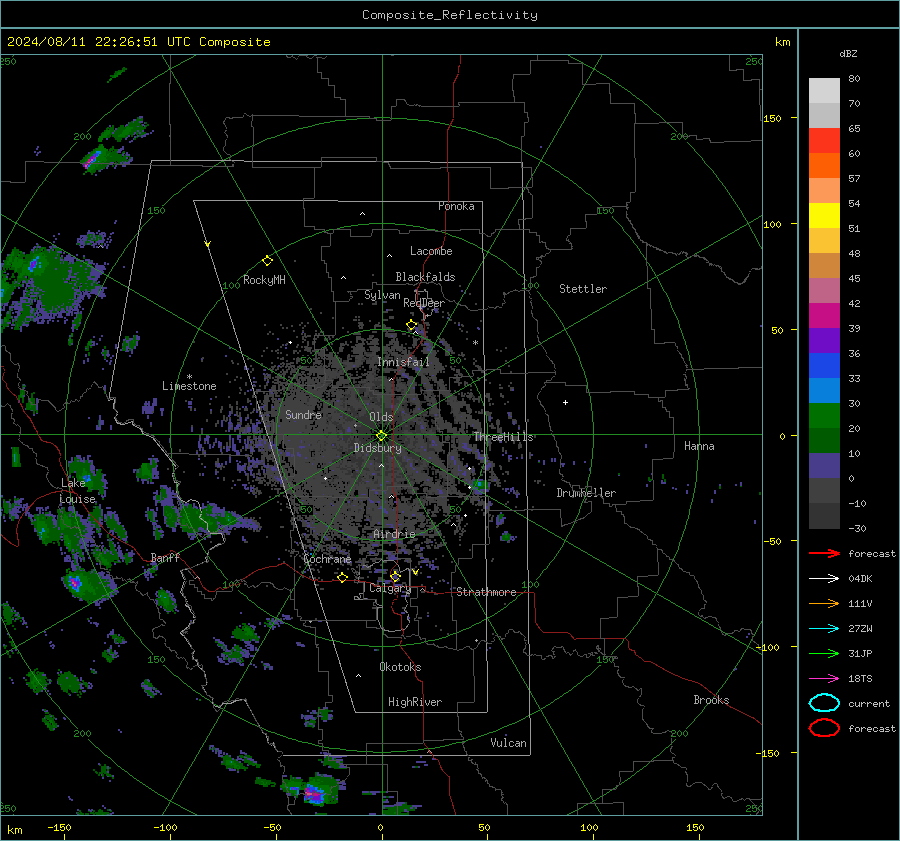The height and width of the screenshot is (841, 900).
Task: Select the cyan 27ZW arrow icon
Action: pos(824,629)
